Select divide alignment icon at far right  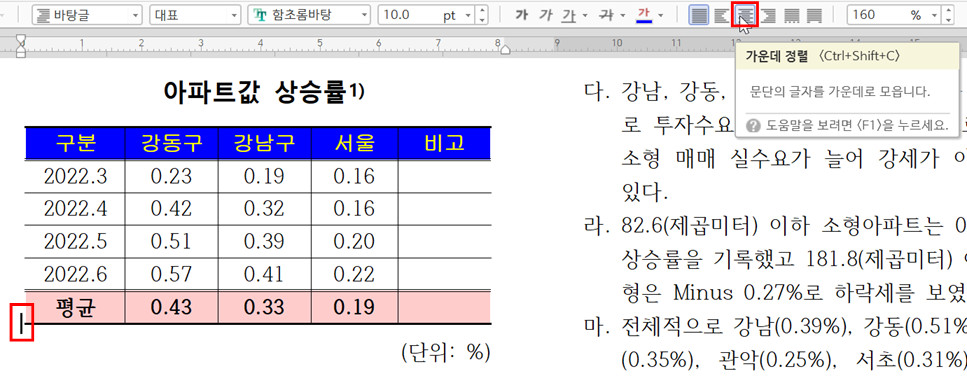point(815,15)
